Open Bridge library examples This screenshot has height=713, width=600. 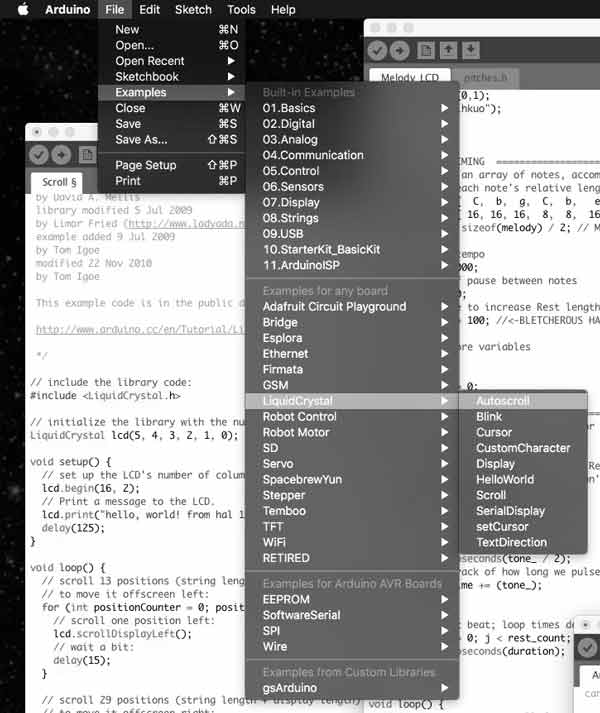coord(352,322)
